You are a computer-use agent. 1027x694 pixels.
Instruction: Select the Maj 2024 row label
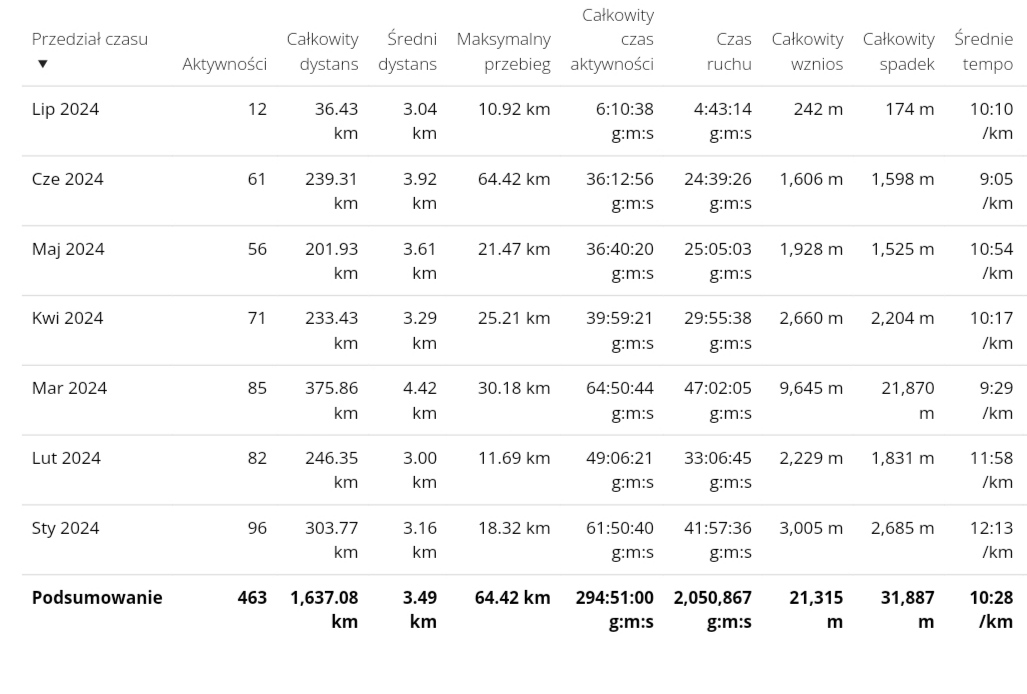pos(68,249)
